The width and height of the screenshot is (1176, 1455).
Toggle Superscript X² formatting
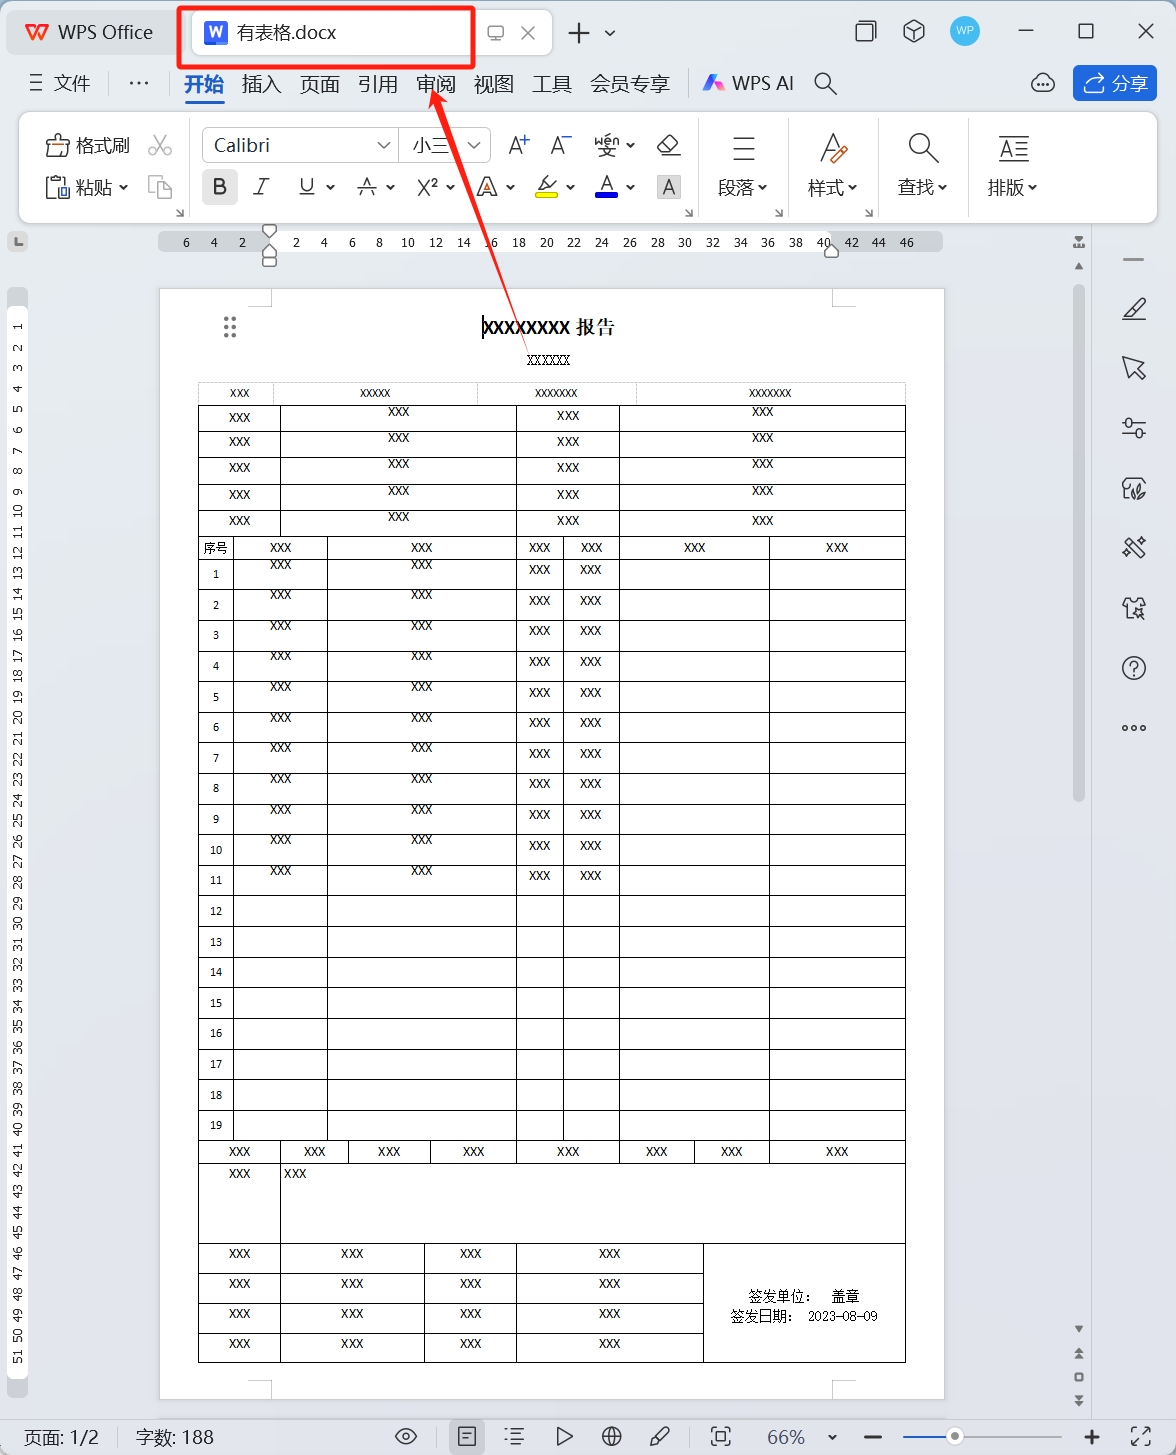(428, 187)
